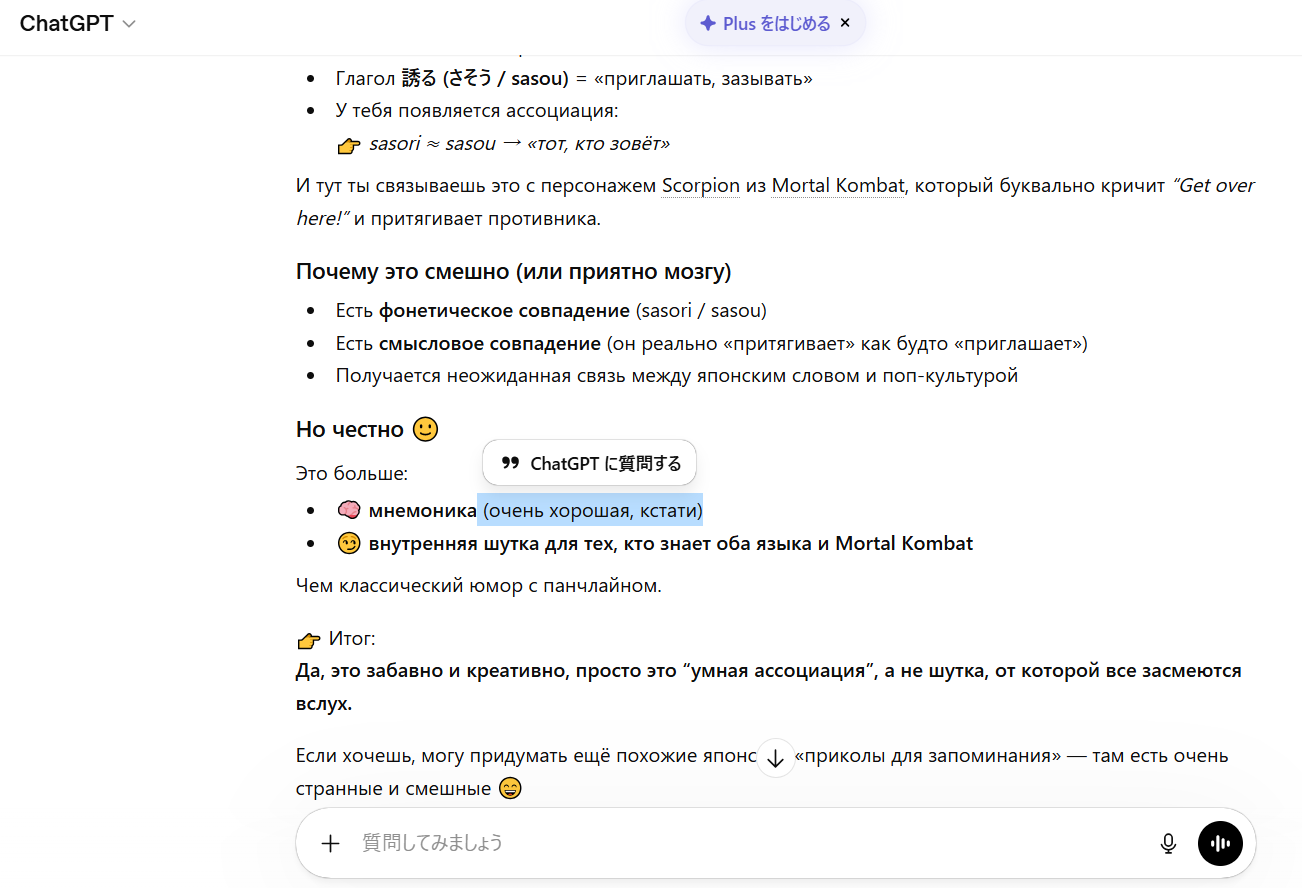Image resolution: width=1302 pixels, height=888 pixels.
Task: Click the winking emoji before "внутренняя шутка"
Action: [349, 544]
